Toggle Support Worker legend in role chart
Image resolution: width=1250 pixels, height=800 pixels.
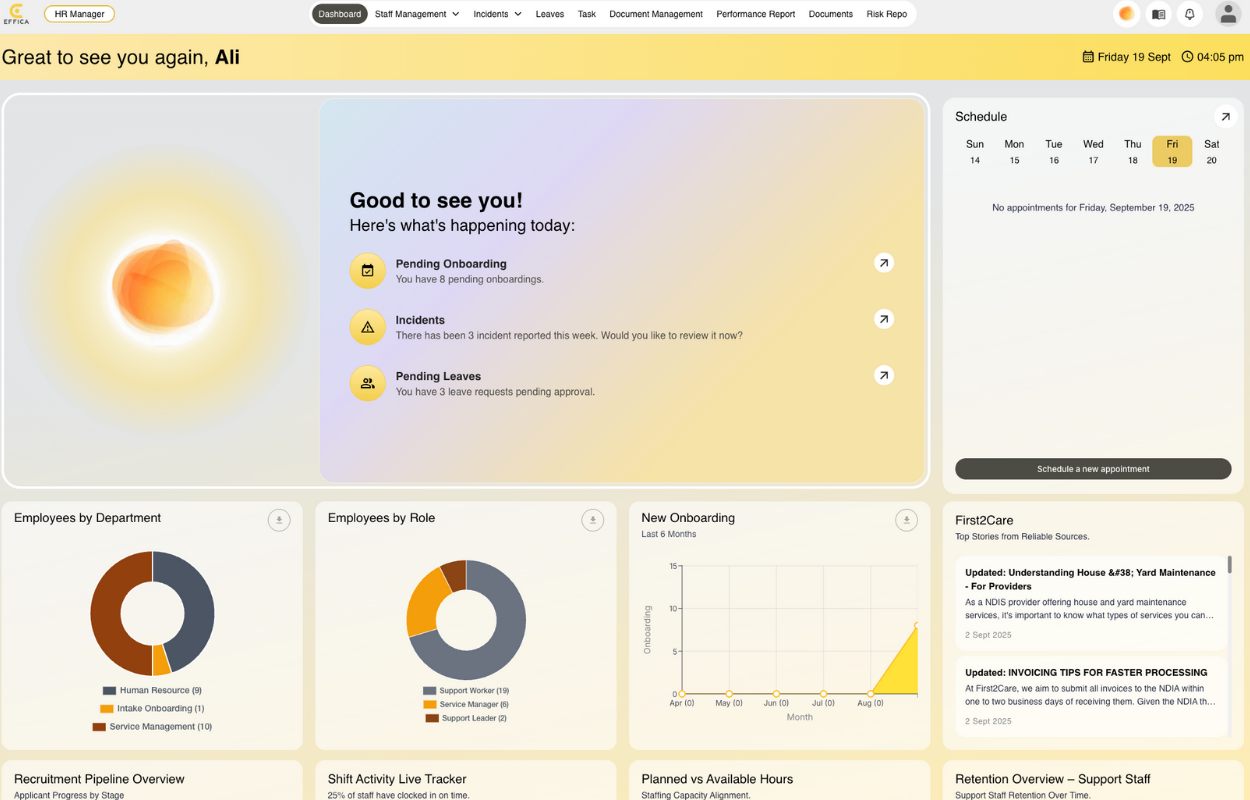(x=466, y=690)
